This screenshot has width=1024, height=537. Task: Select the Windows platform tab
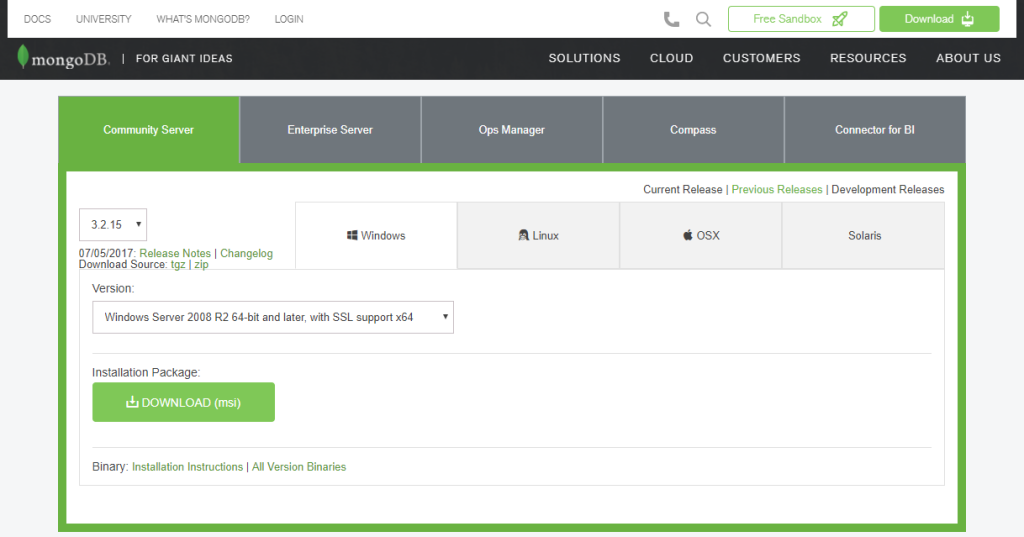tap(376, 235)
